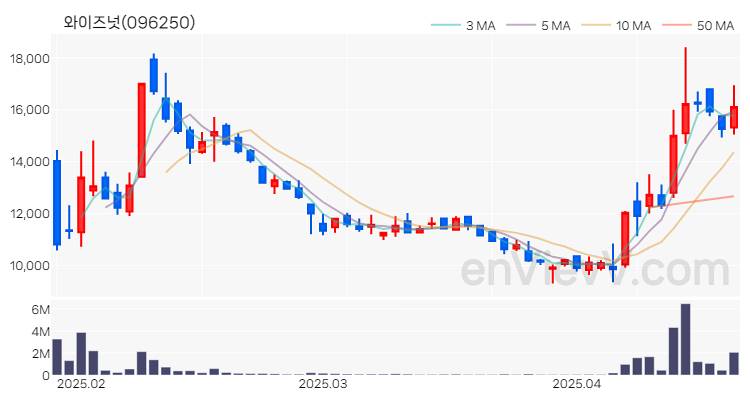Toggle the 10 MA legend entry
The height and width of the screenshot is (400, 750).
tap(616, 25)
